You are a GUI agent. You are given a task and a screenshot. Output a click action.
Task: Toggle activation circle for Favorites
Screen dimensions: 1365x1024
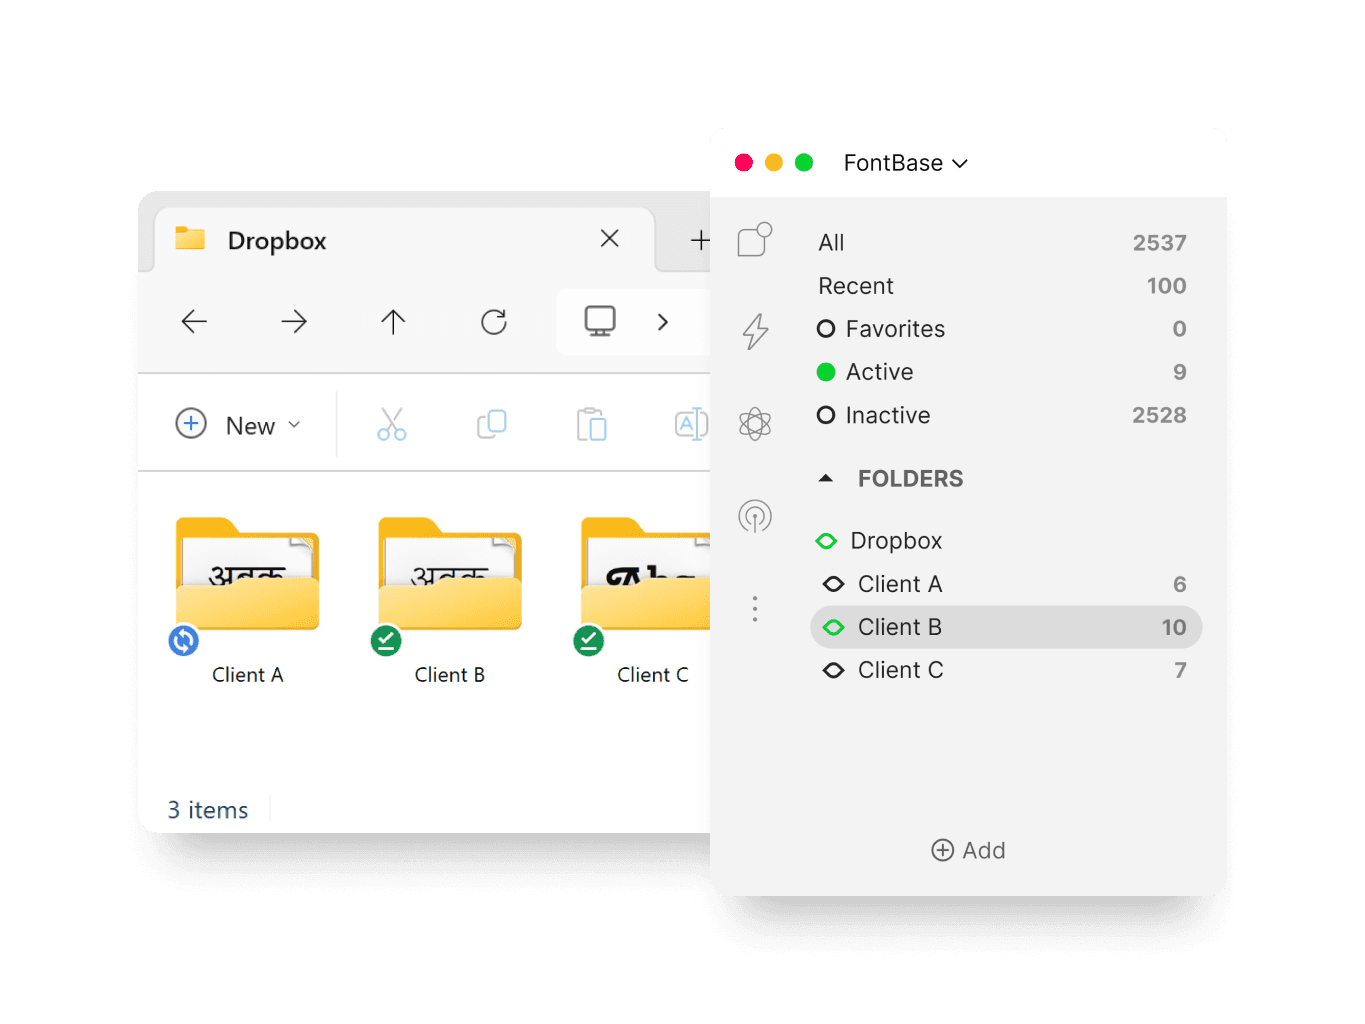tap(826, 329)
